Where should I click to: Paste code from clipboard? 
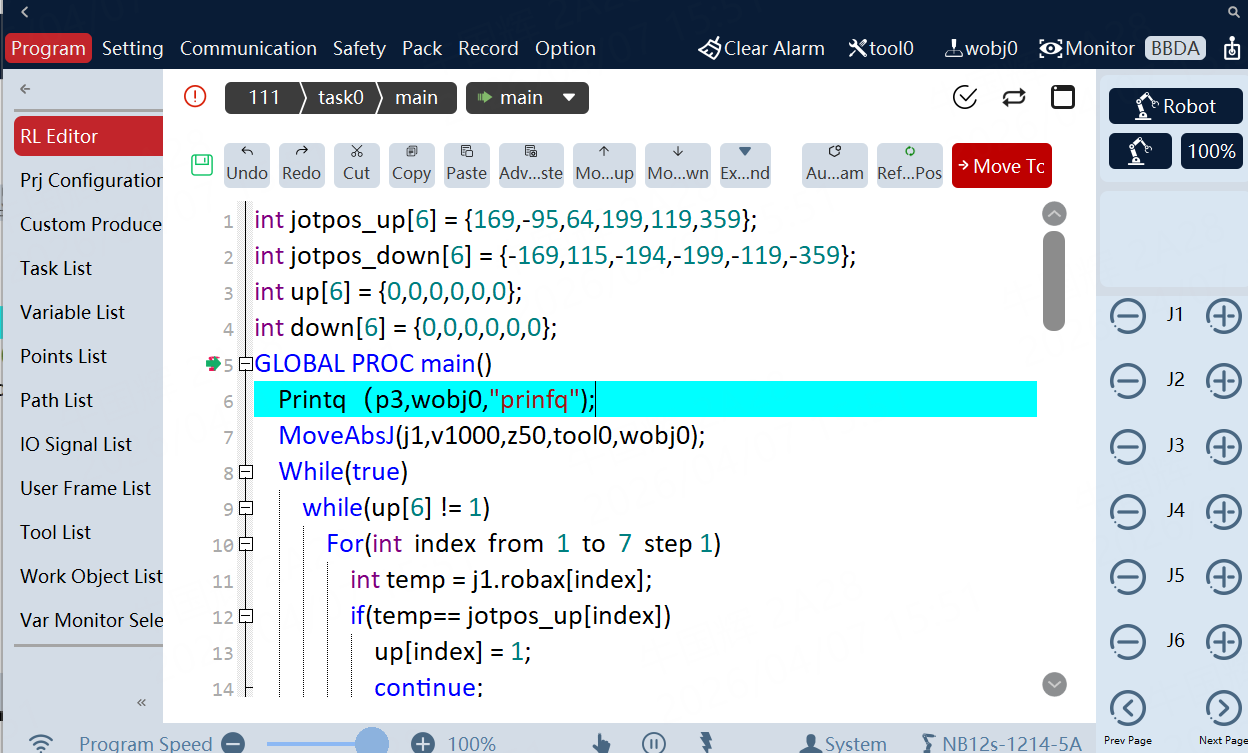pyautogui.click(x=466, y=164)
